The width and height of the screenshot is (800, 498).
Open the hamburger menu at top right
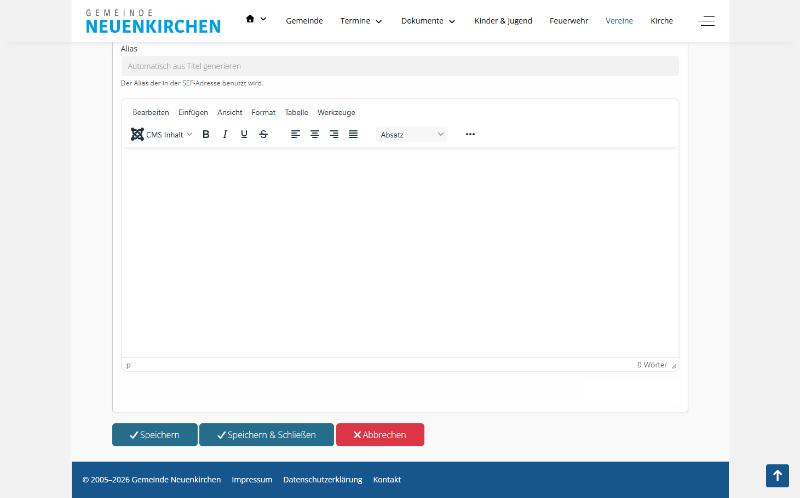[706, 20]
